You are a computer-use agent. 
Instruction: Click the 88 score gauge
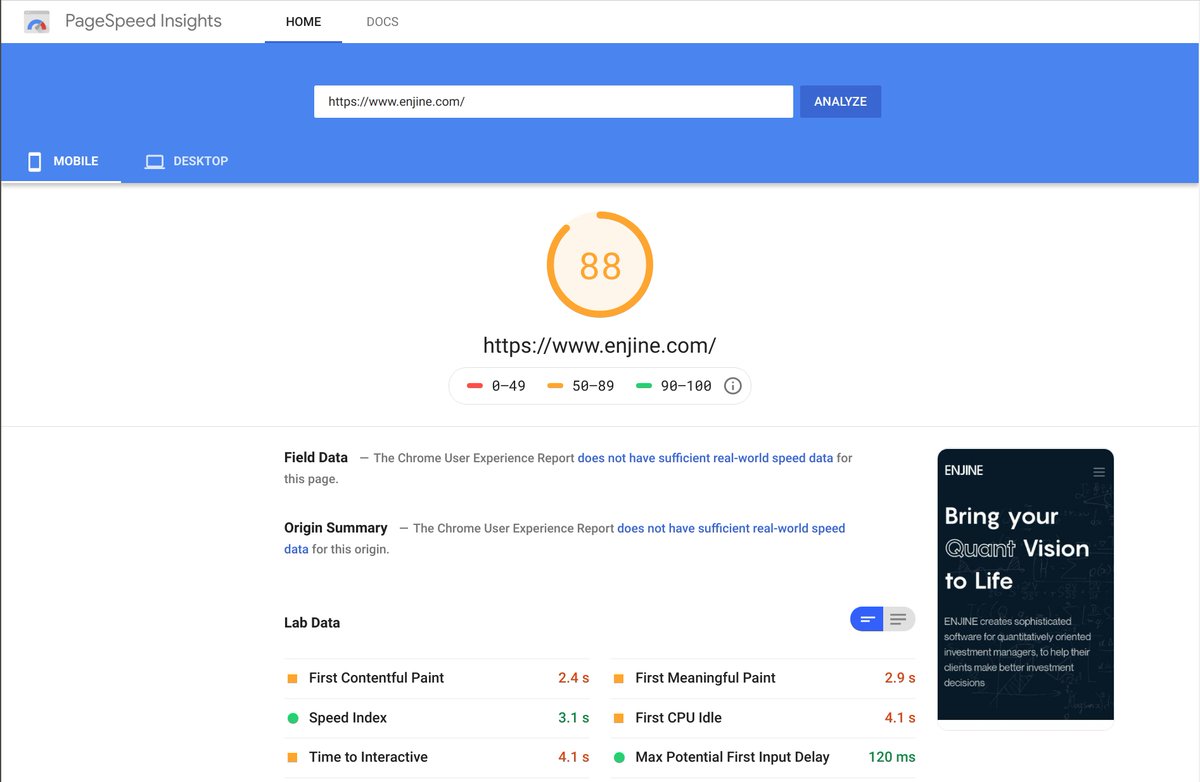600,265
